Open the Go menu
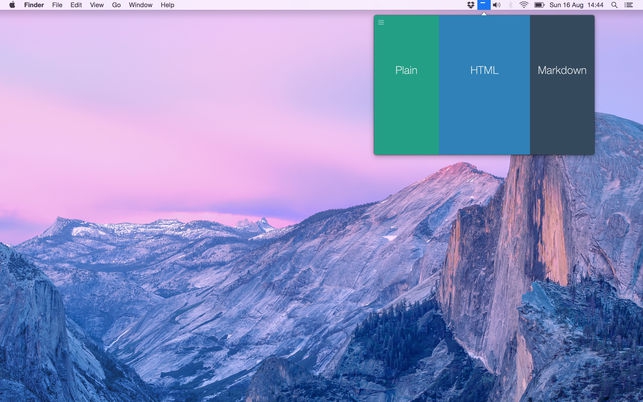 (116, 5)
